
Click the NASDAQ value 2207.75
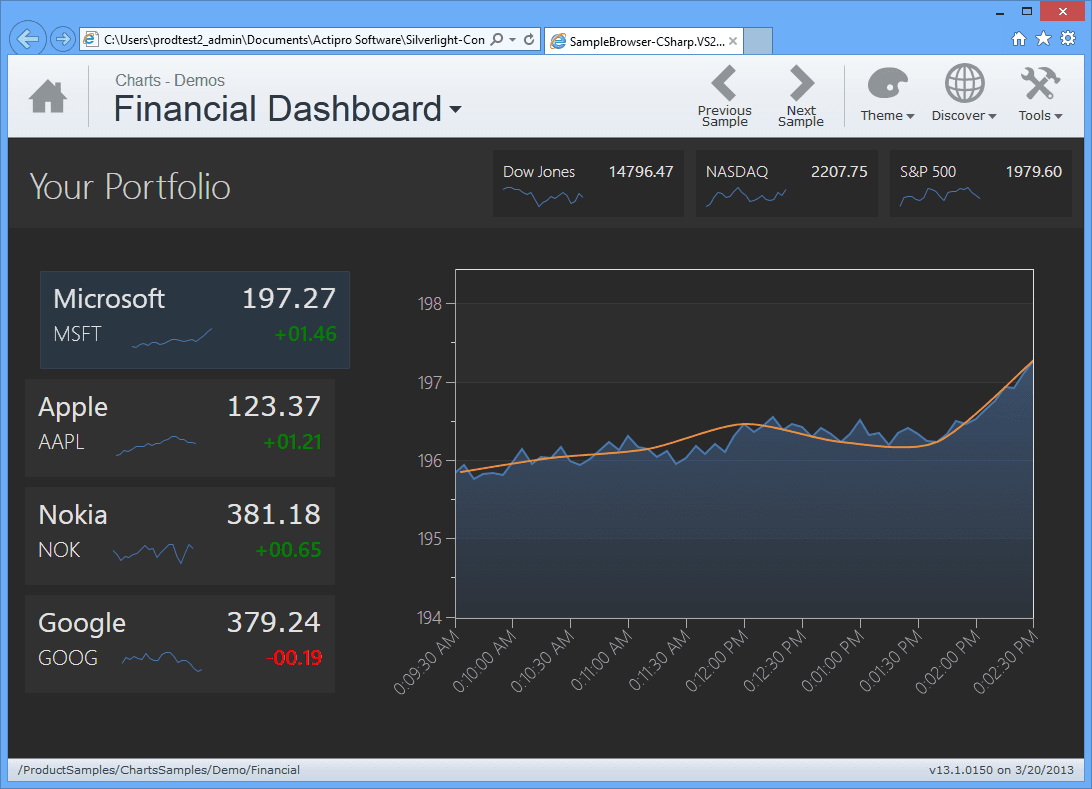pos(839,171)
